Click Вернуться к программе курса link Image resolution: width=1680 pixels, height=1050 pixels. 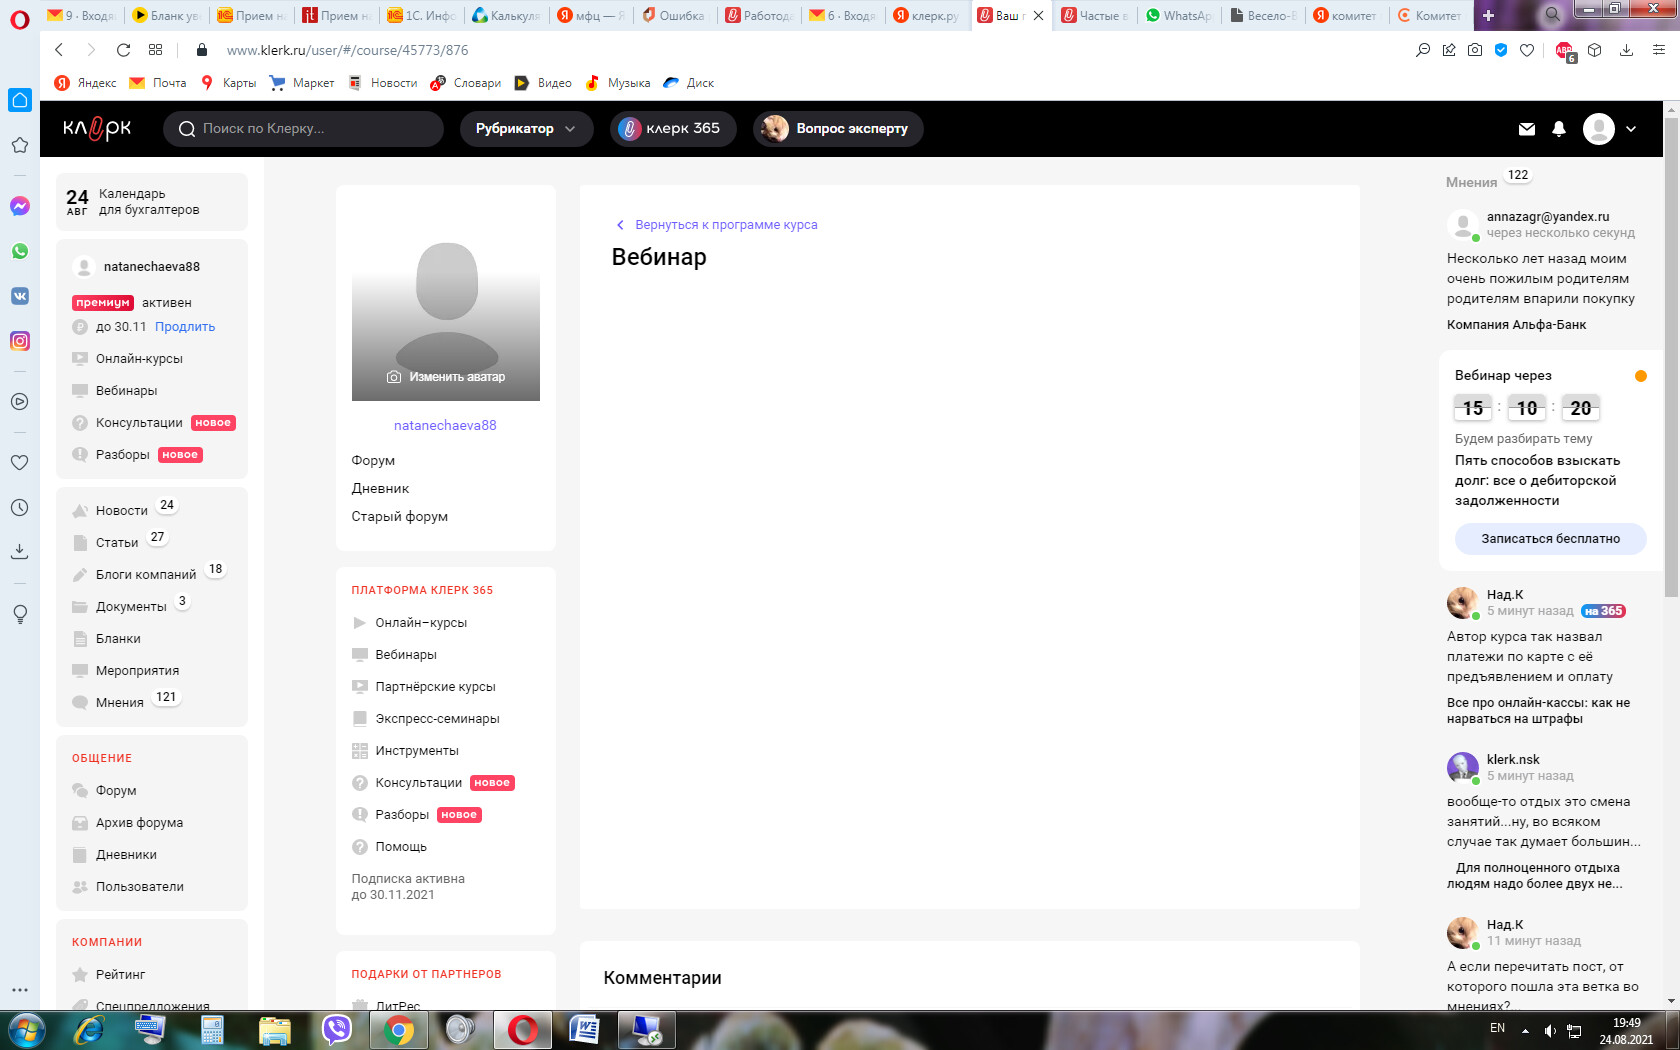click(x=716, y=225)
